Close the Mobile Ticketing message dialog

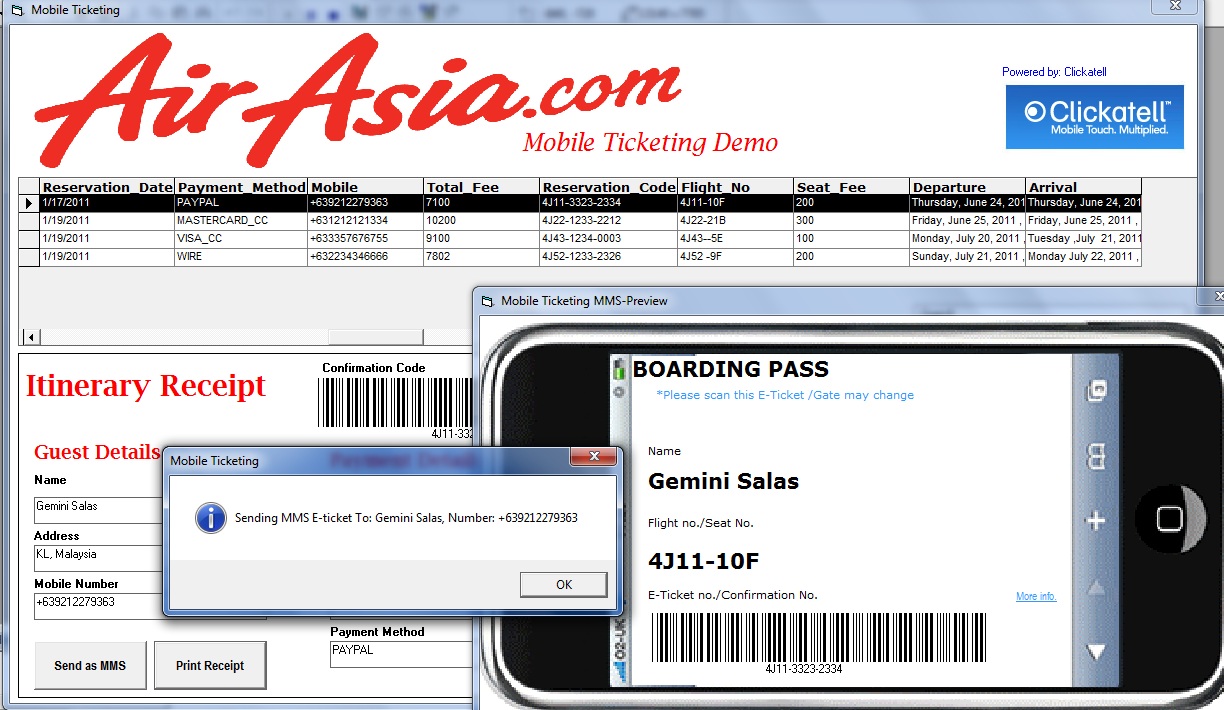[x=594, y=457]
